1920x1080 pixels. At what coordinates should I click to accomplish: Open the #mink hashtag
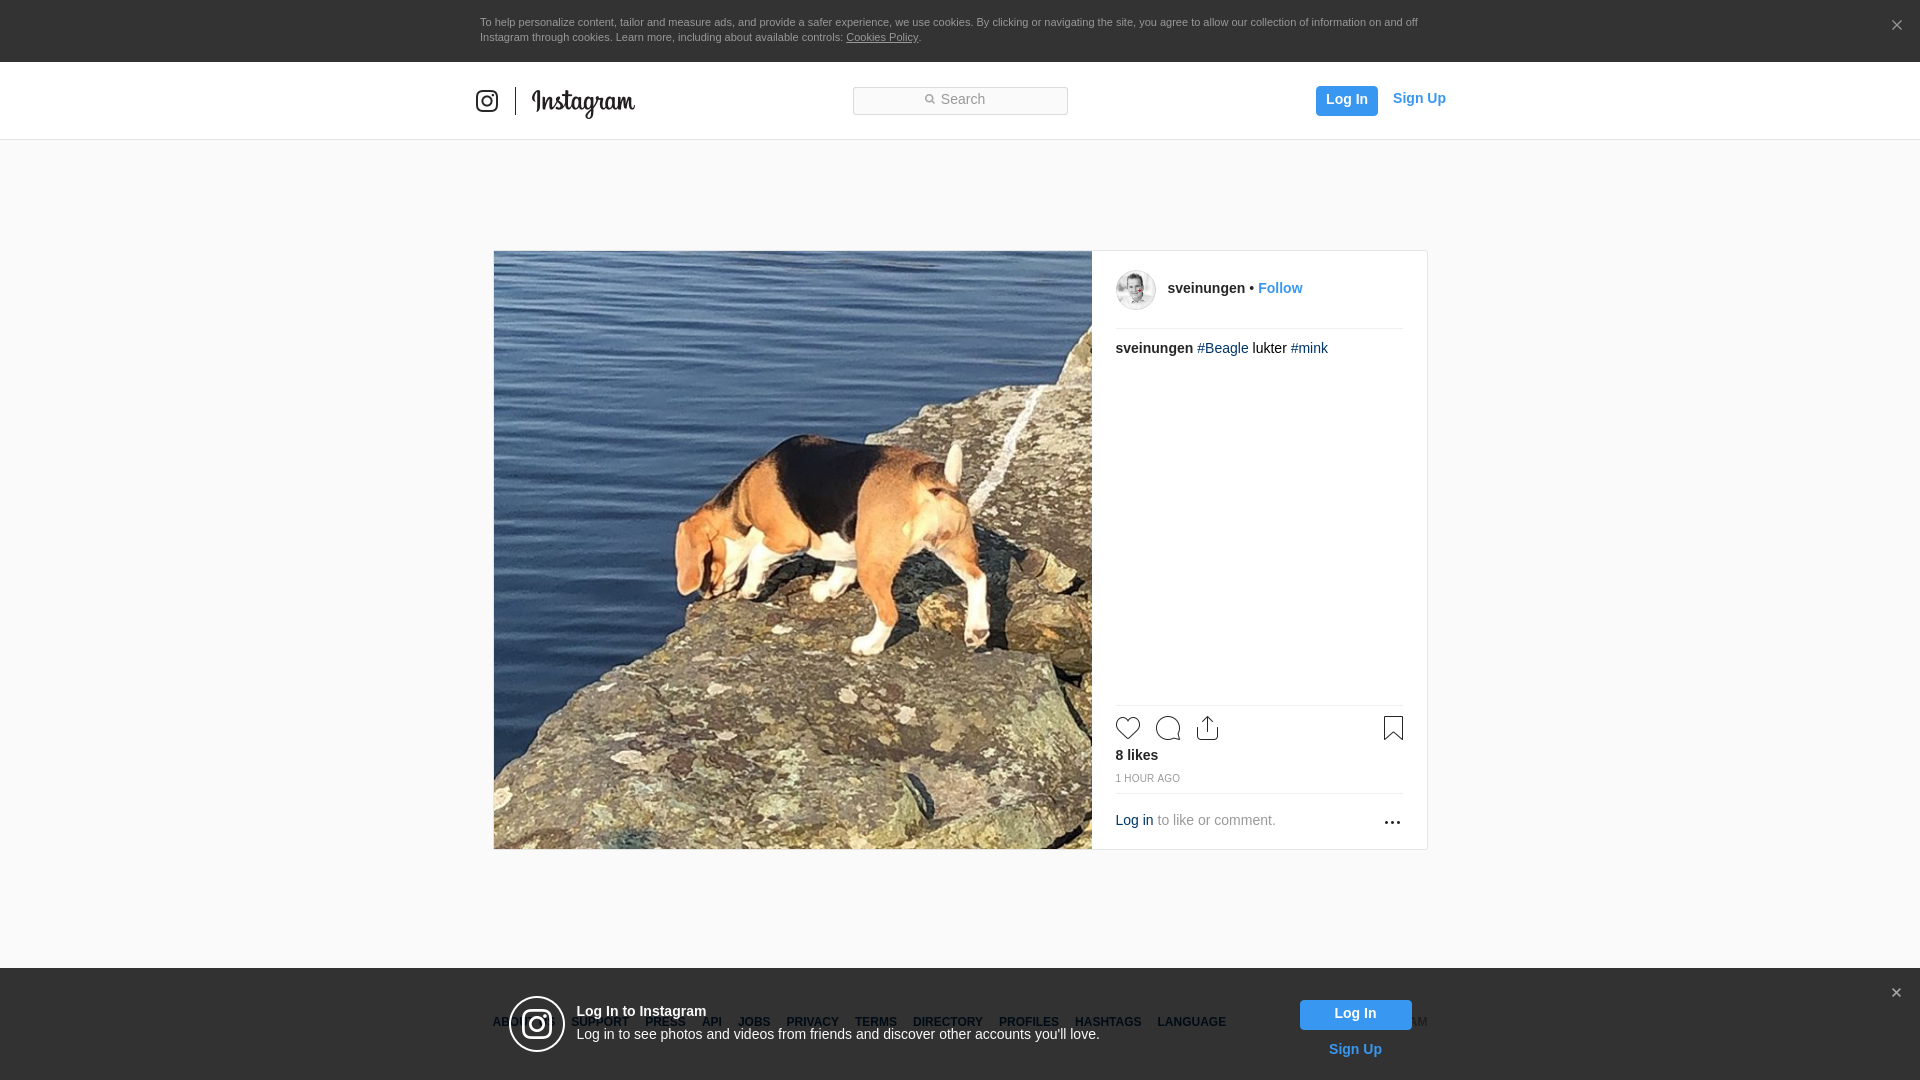(x=1309, y=348)
